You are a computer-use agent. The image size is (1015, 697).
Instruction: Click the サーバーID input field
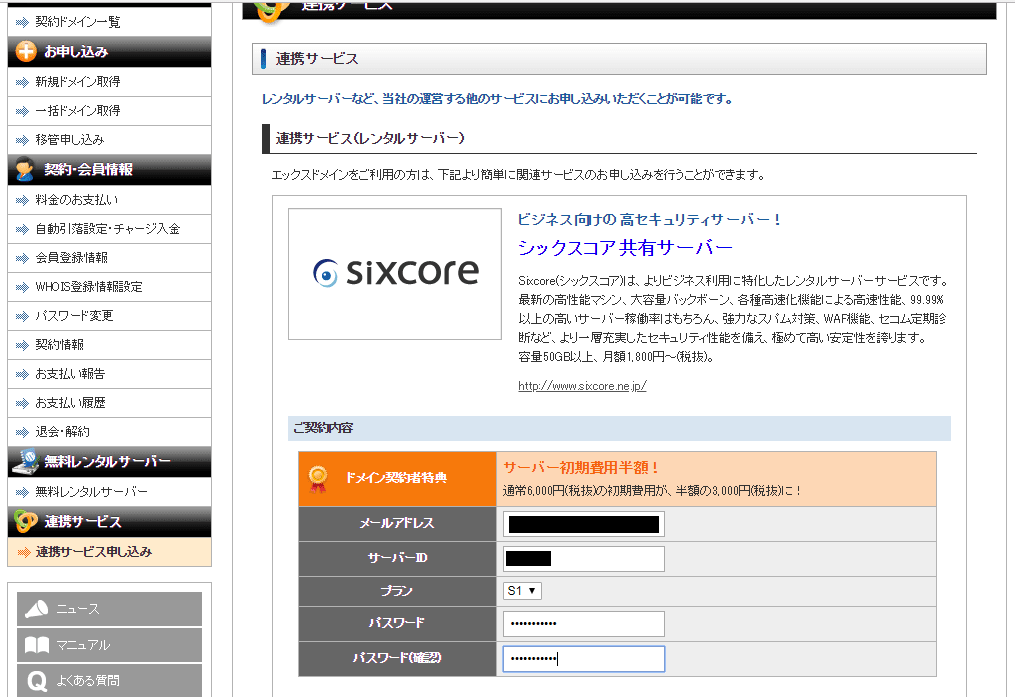(584, 559)
